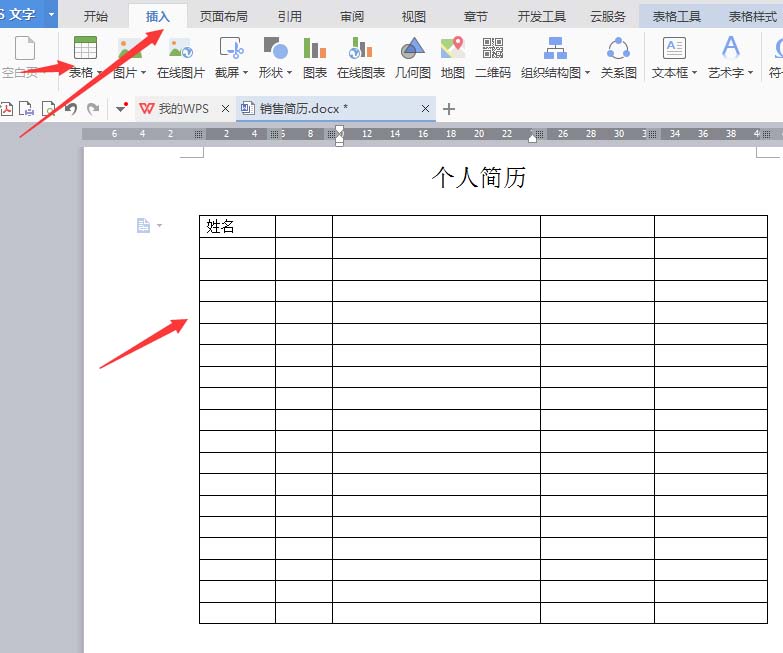
Task: Open the 表格工具 tab
Action: [x=677, y=16]
